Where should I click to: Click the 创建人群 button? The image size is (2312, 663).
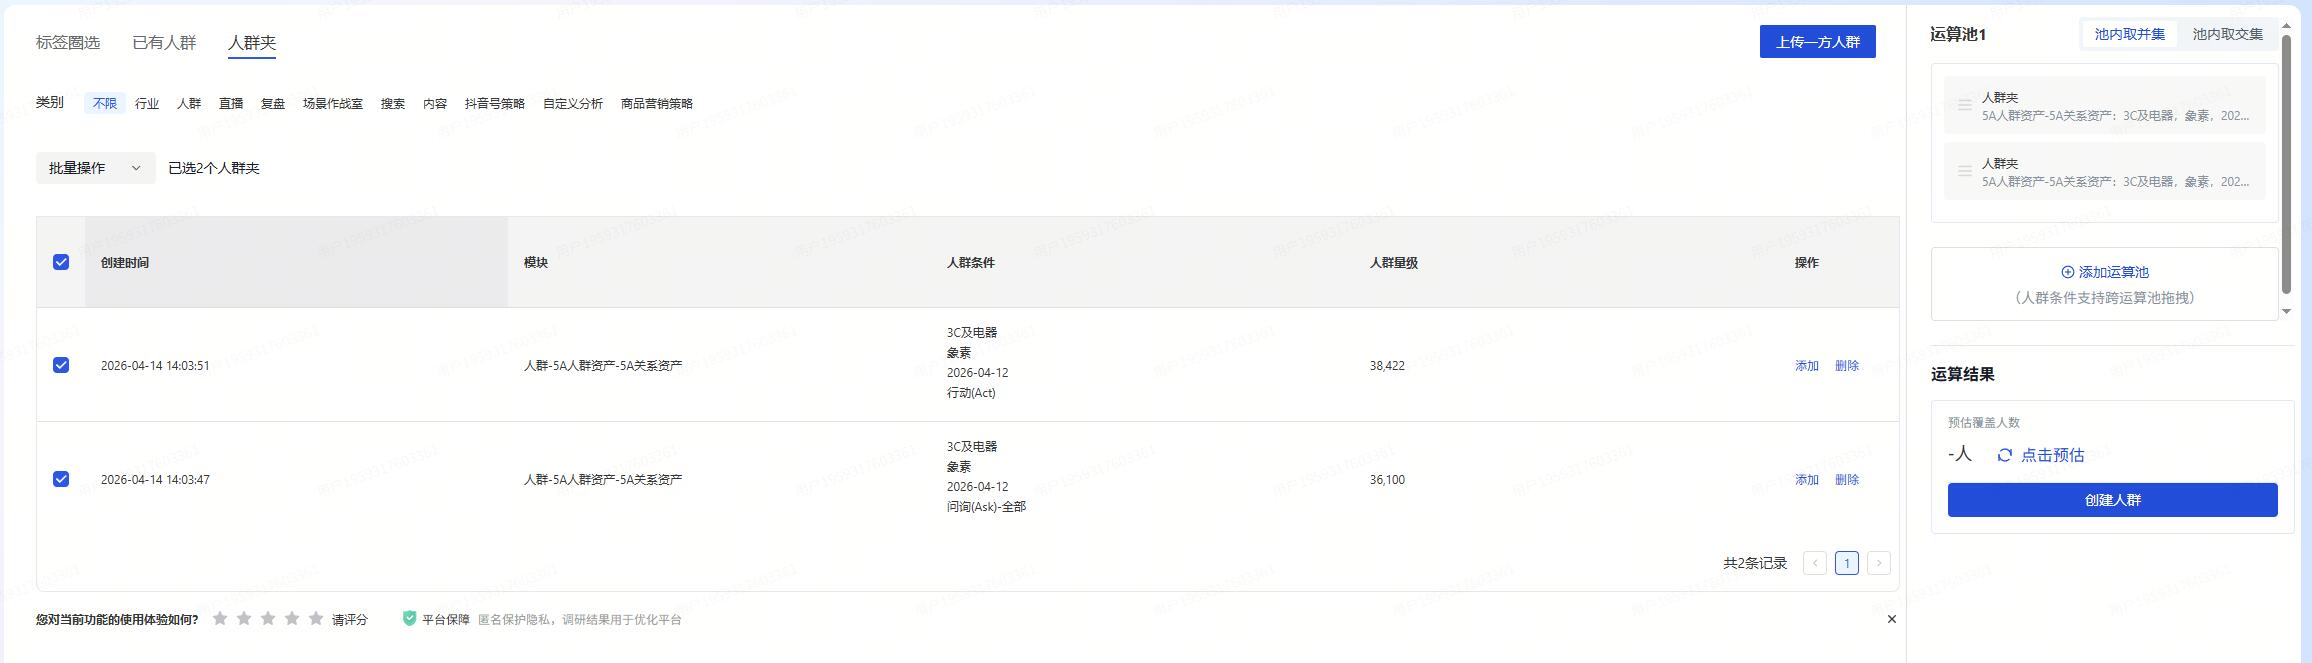(2113, 500)
